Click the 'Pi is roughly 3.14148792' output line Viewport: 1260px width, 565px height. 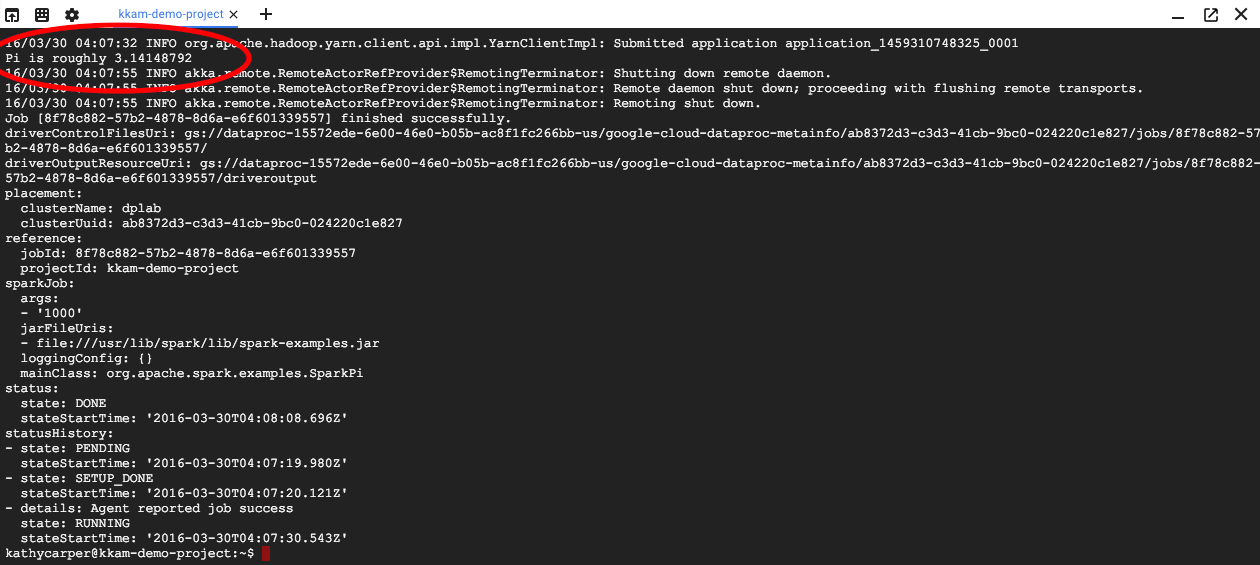(99, 58)
